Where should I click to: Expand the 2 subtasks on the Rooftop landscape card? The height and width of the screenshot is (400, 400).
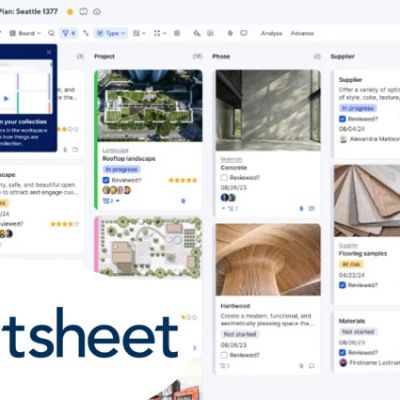[111, 201]
